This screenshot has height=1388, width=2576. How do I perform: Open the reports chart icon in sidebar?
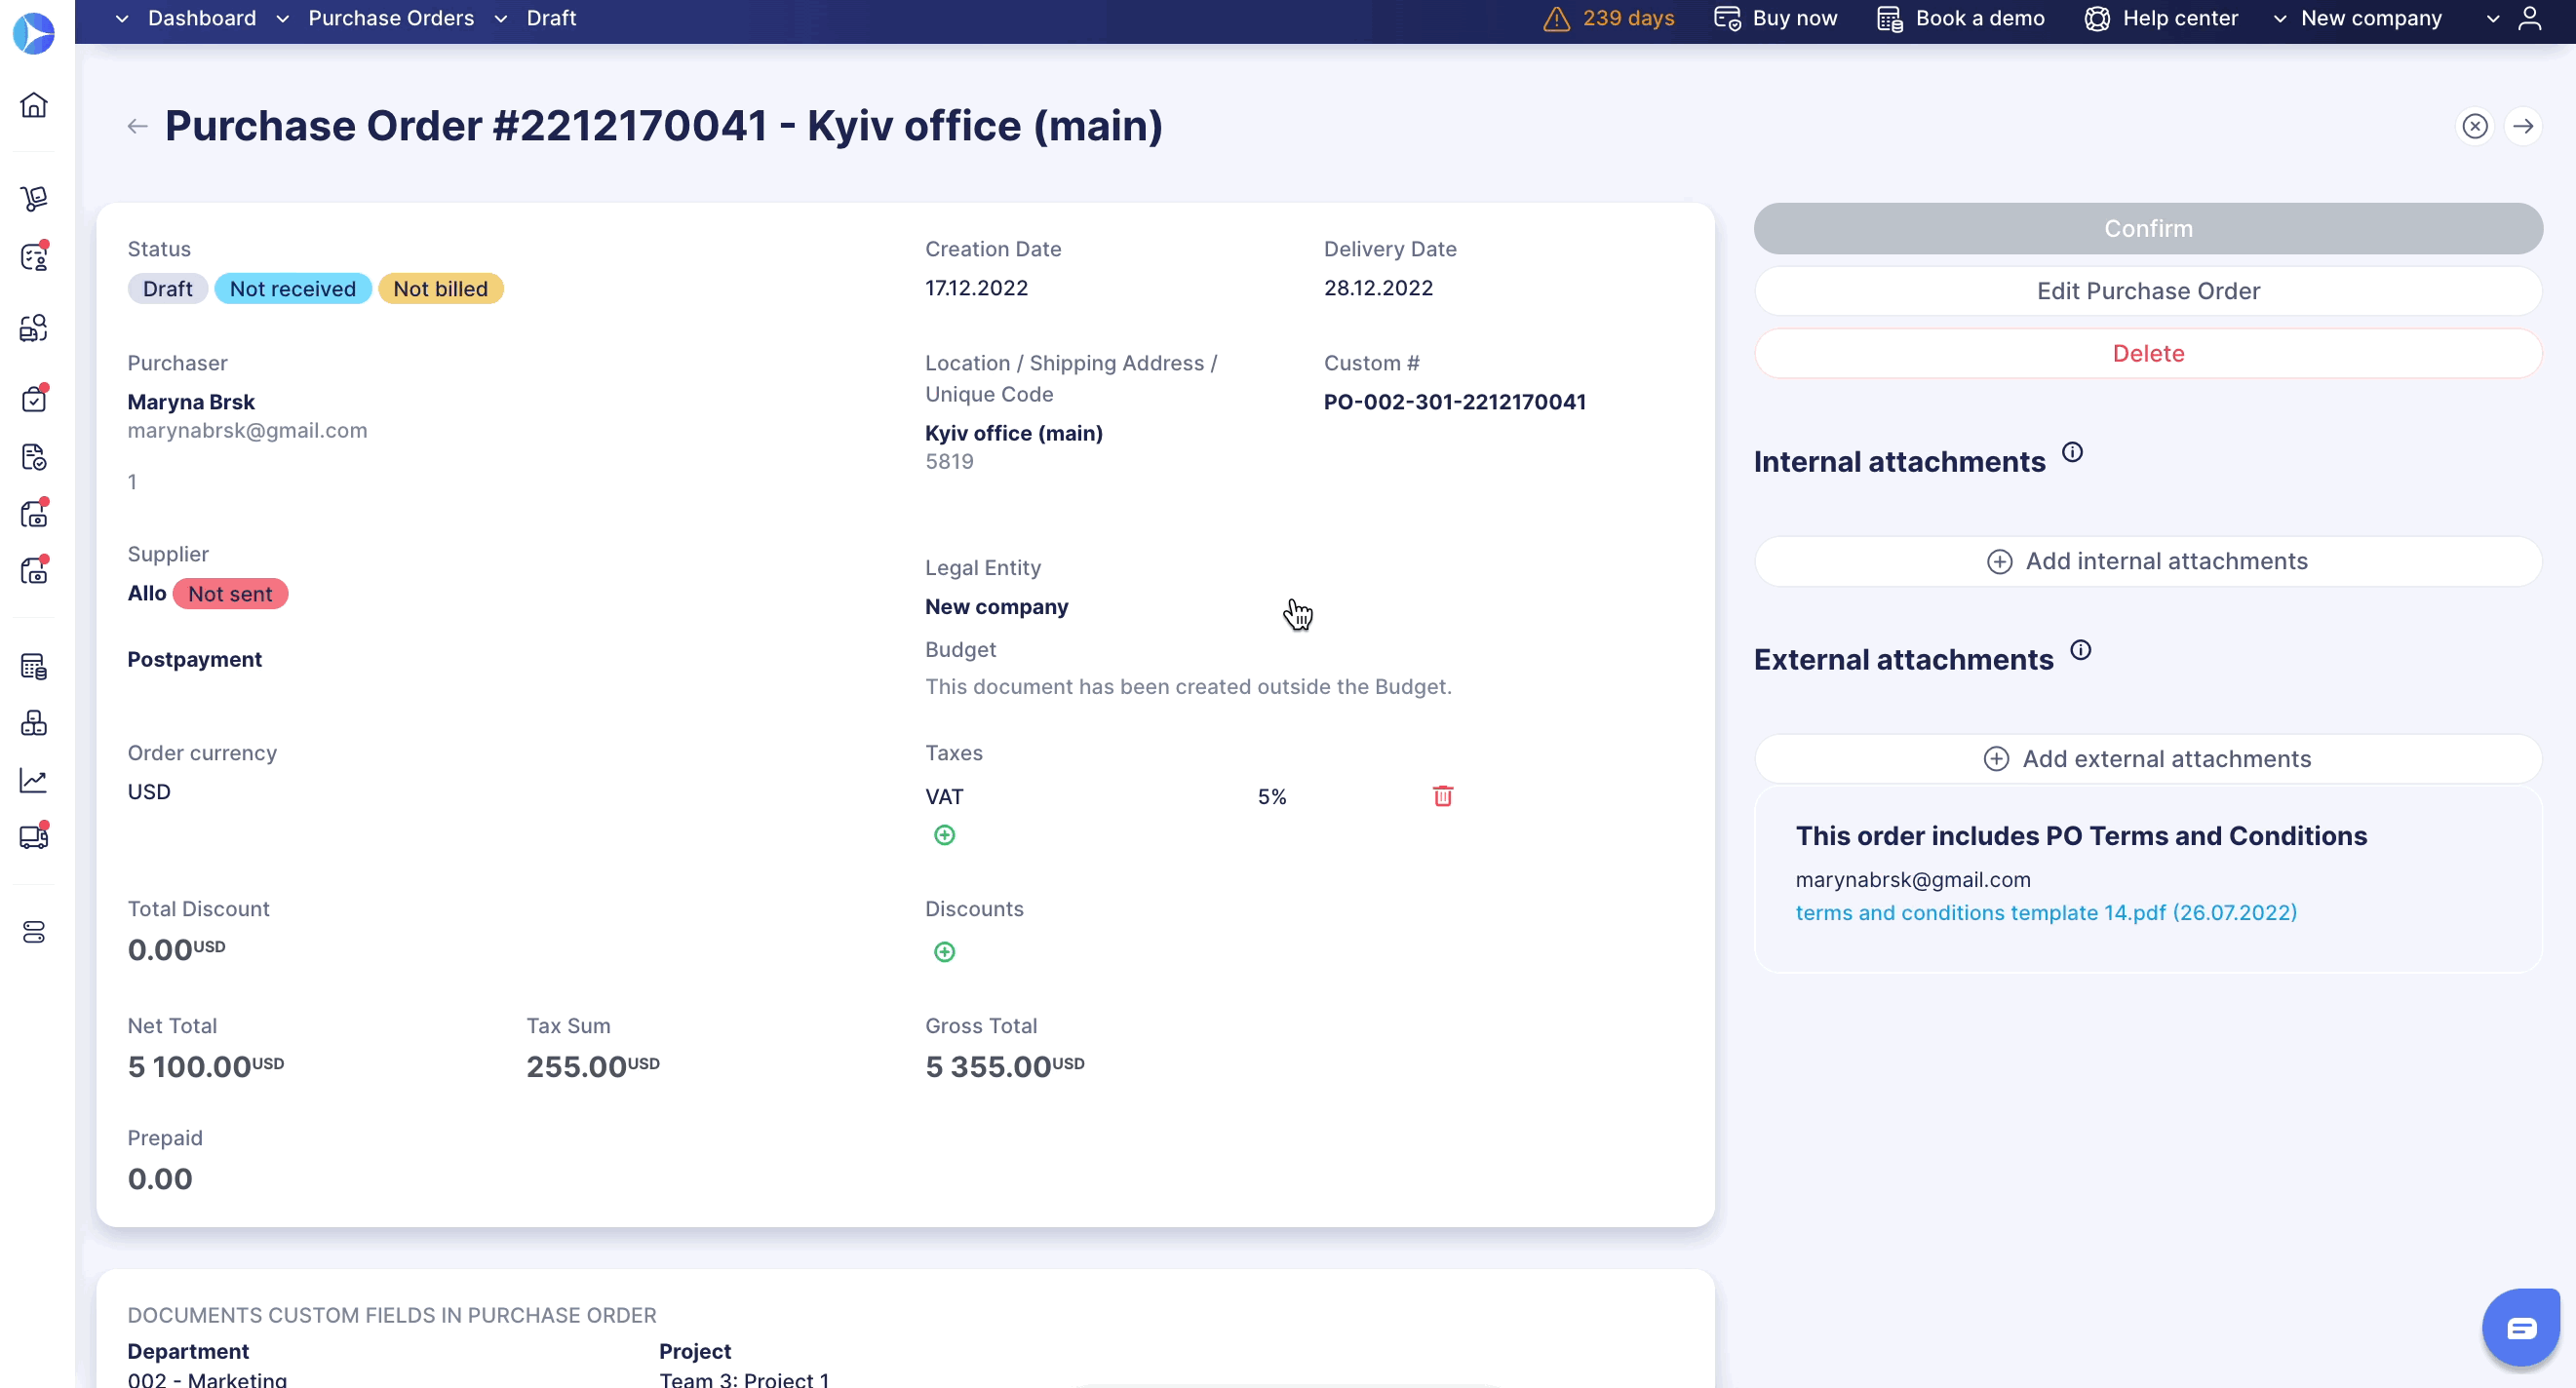[34, 780]
